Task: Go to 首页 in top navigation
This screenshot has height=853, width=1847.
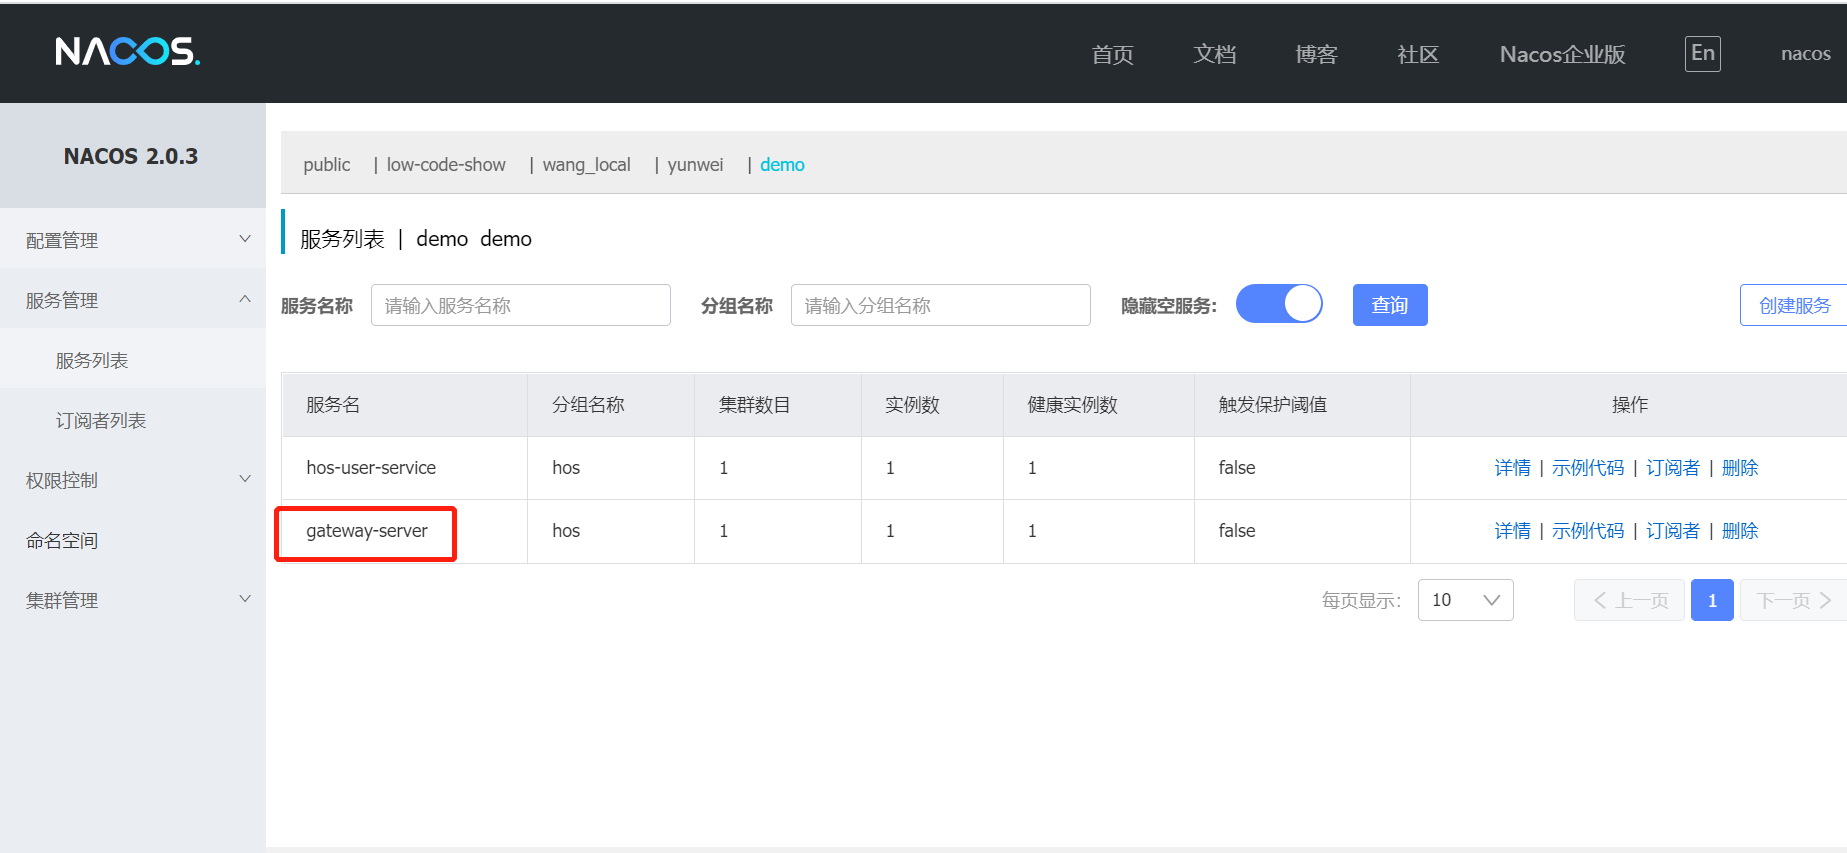Action: click(1112, 54)
